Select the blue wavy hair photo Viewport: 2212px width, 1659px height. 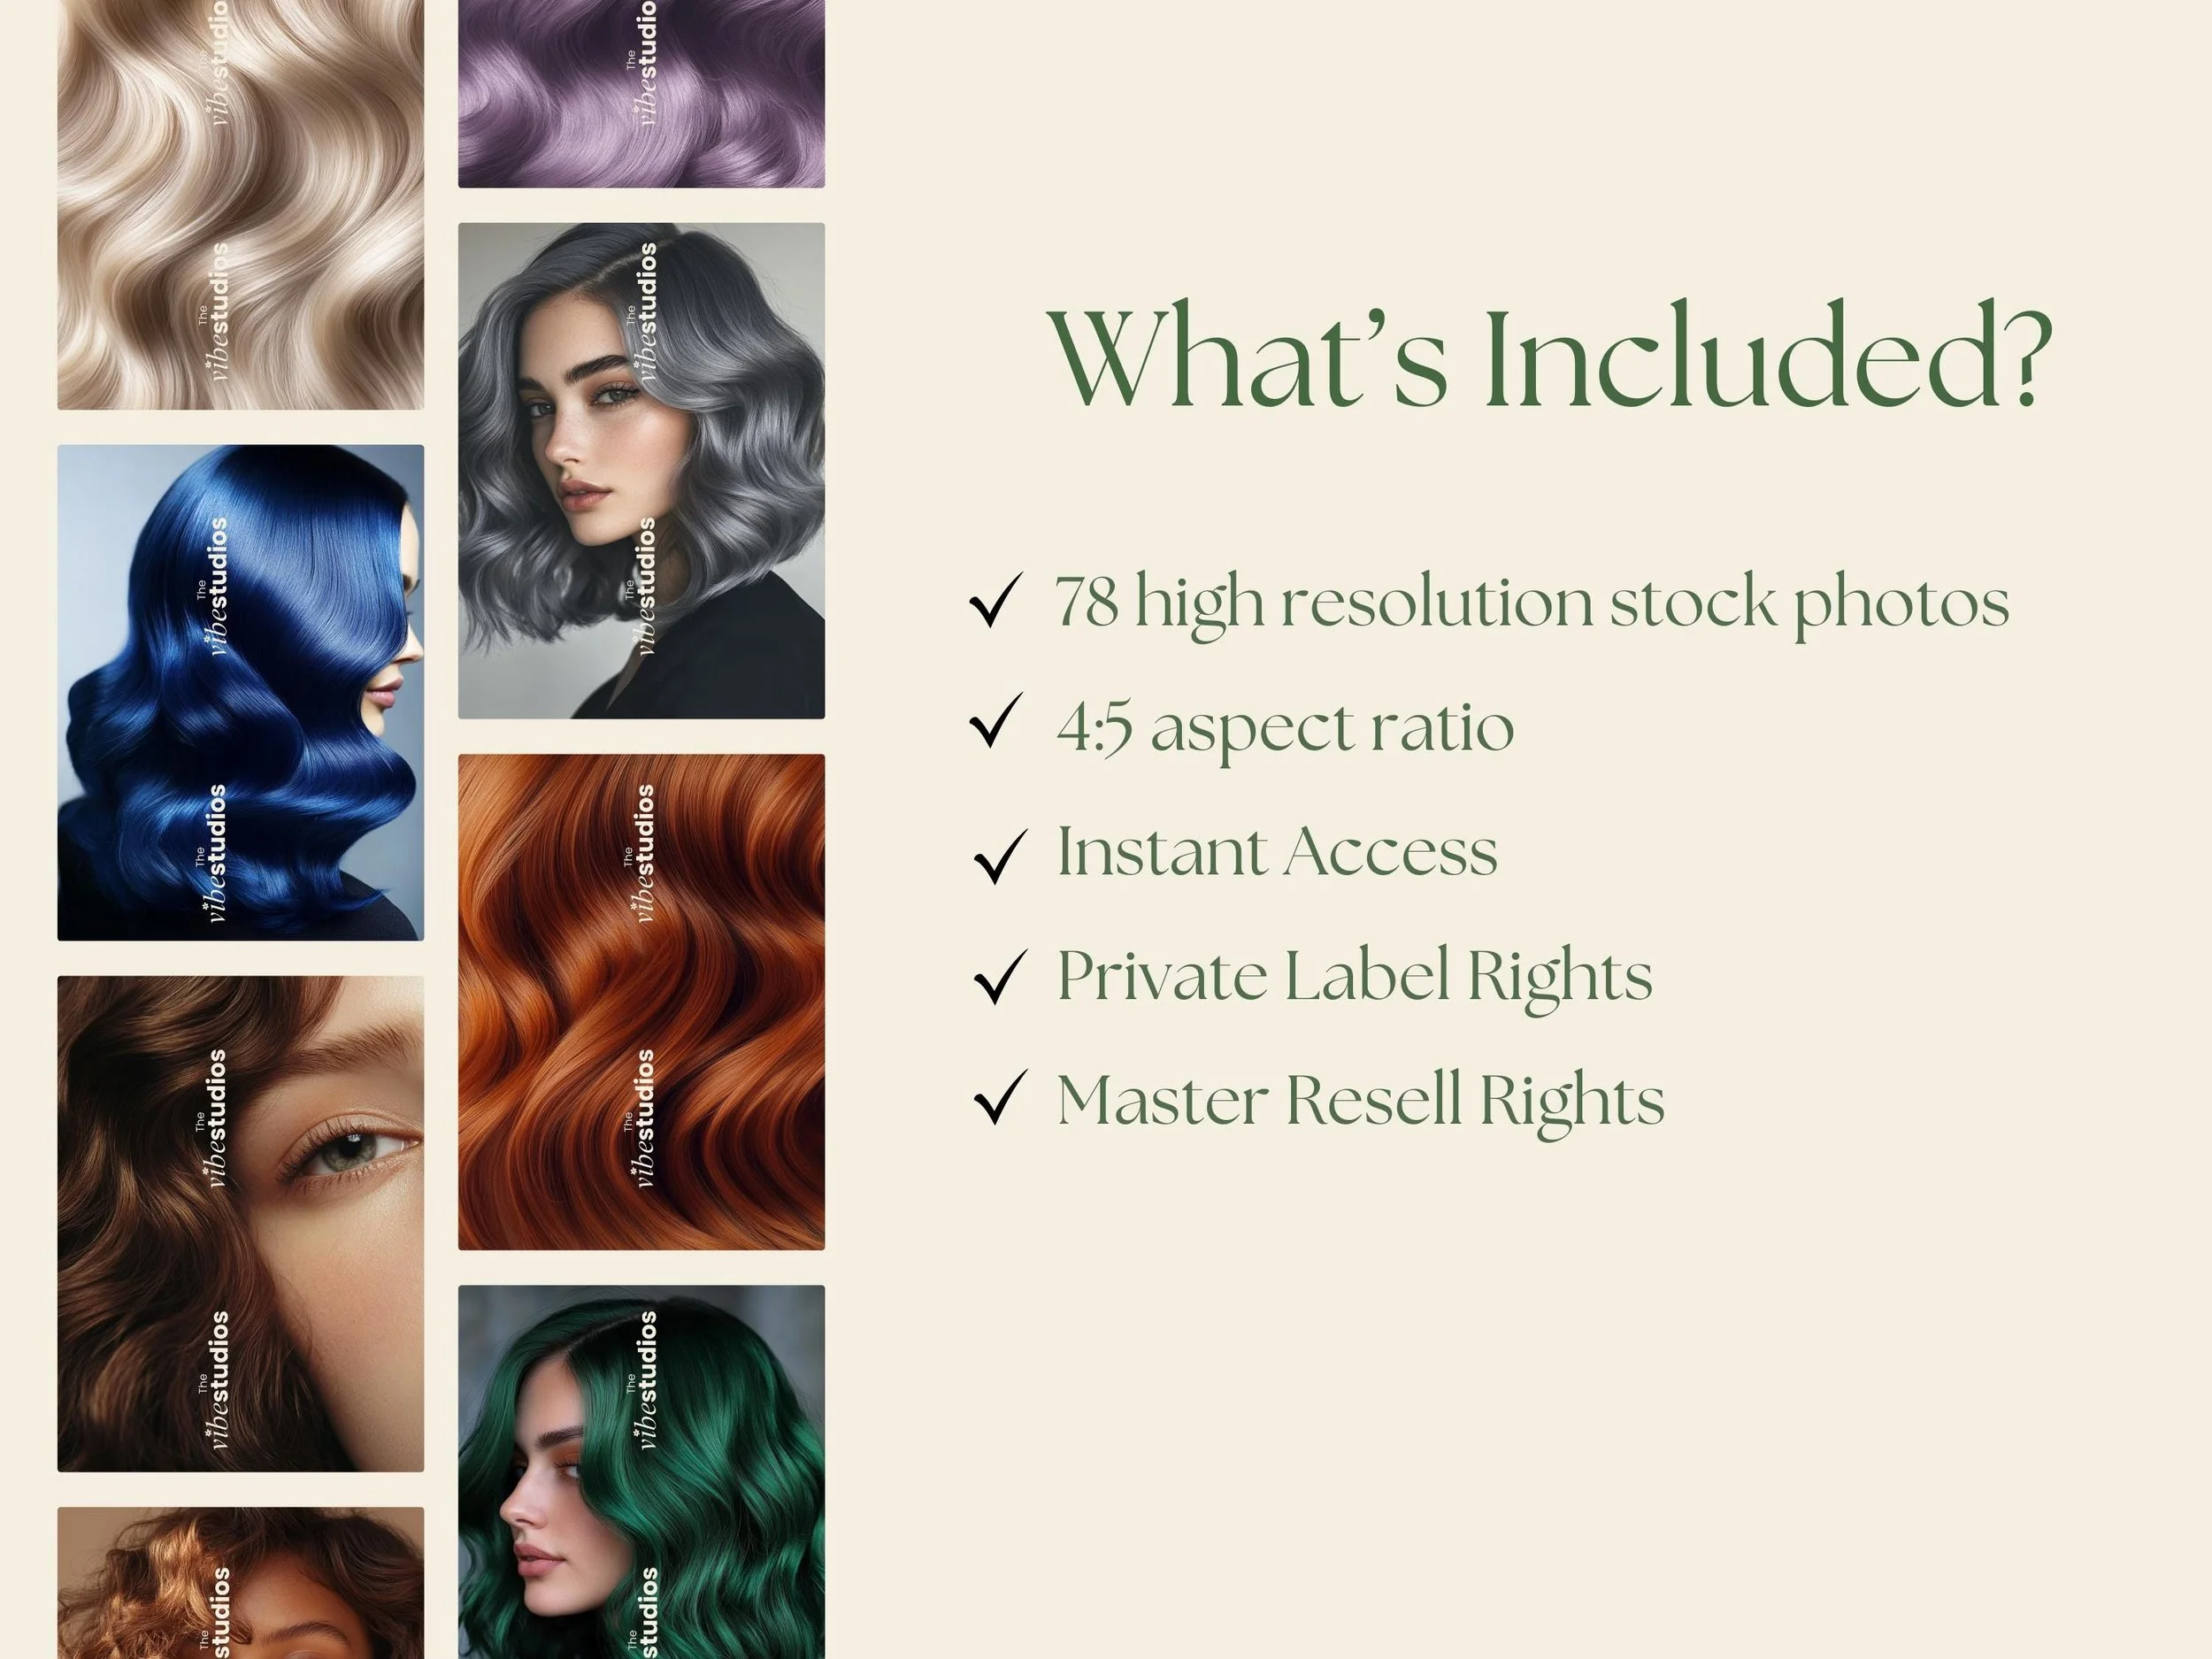click(240, 693)
